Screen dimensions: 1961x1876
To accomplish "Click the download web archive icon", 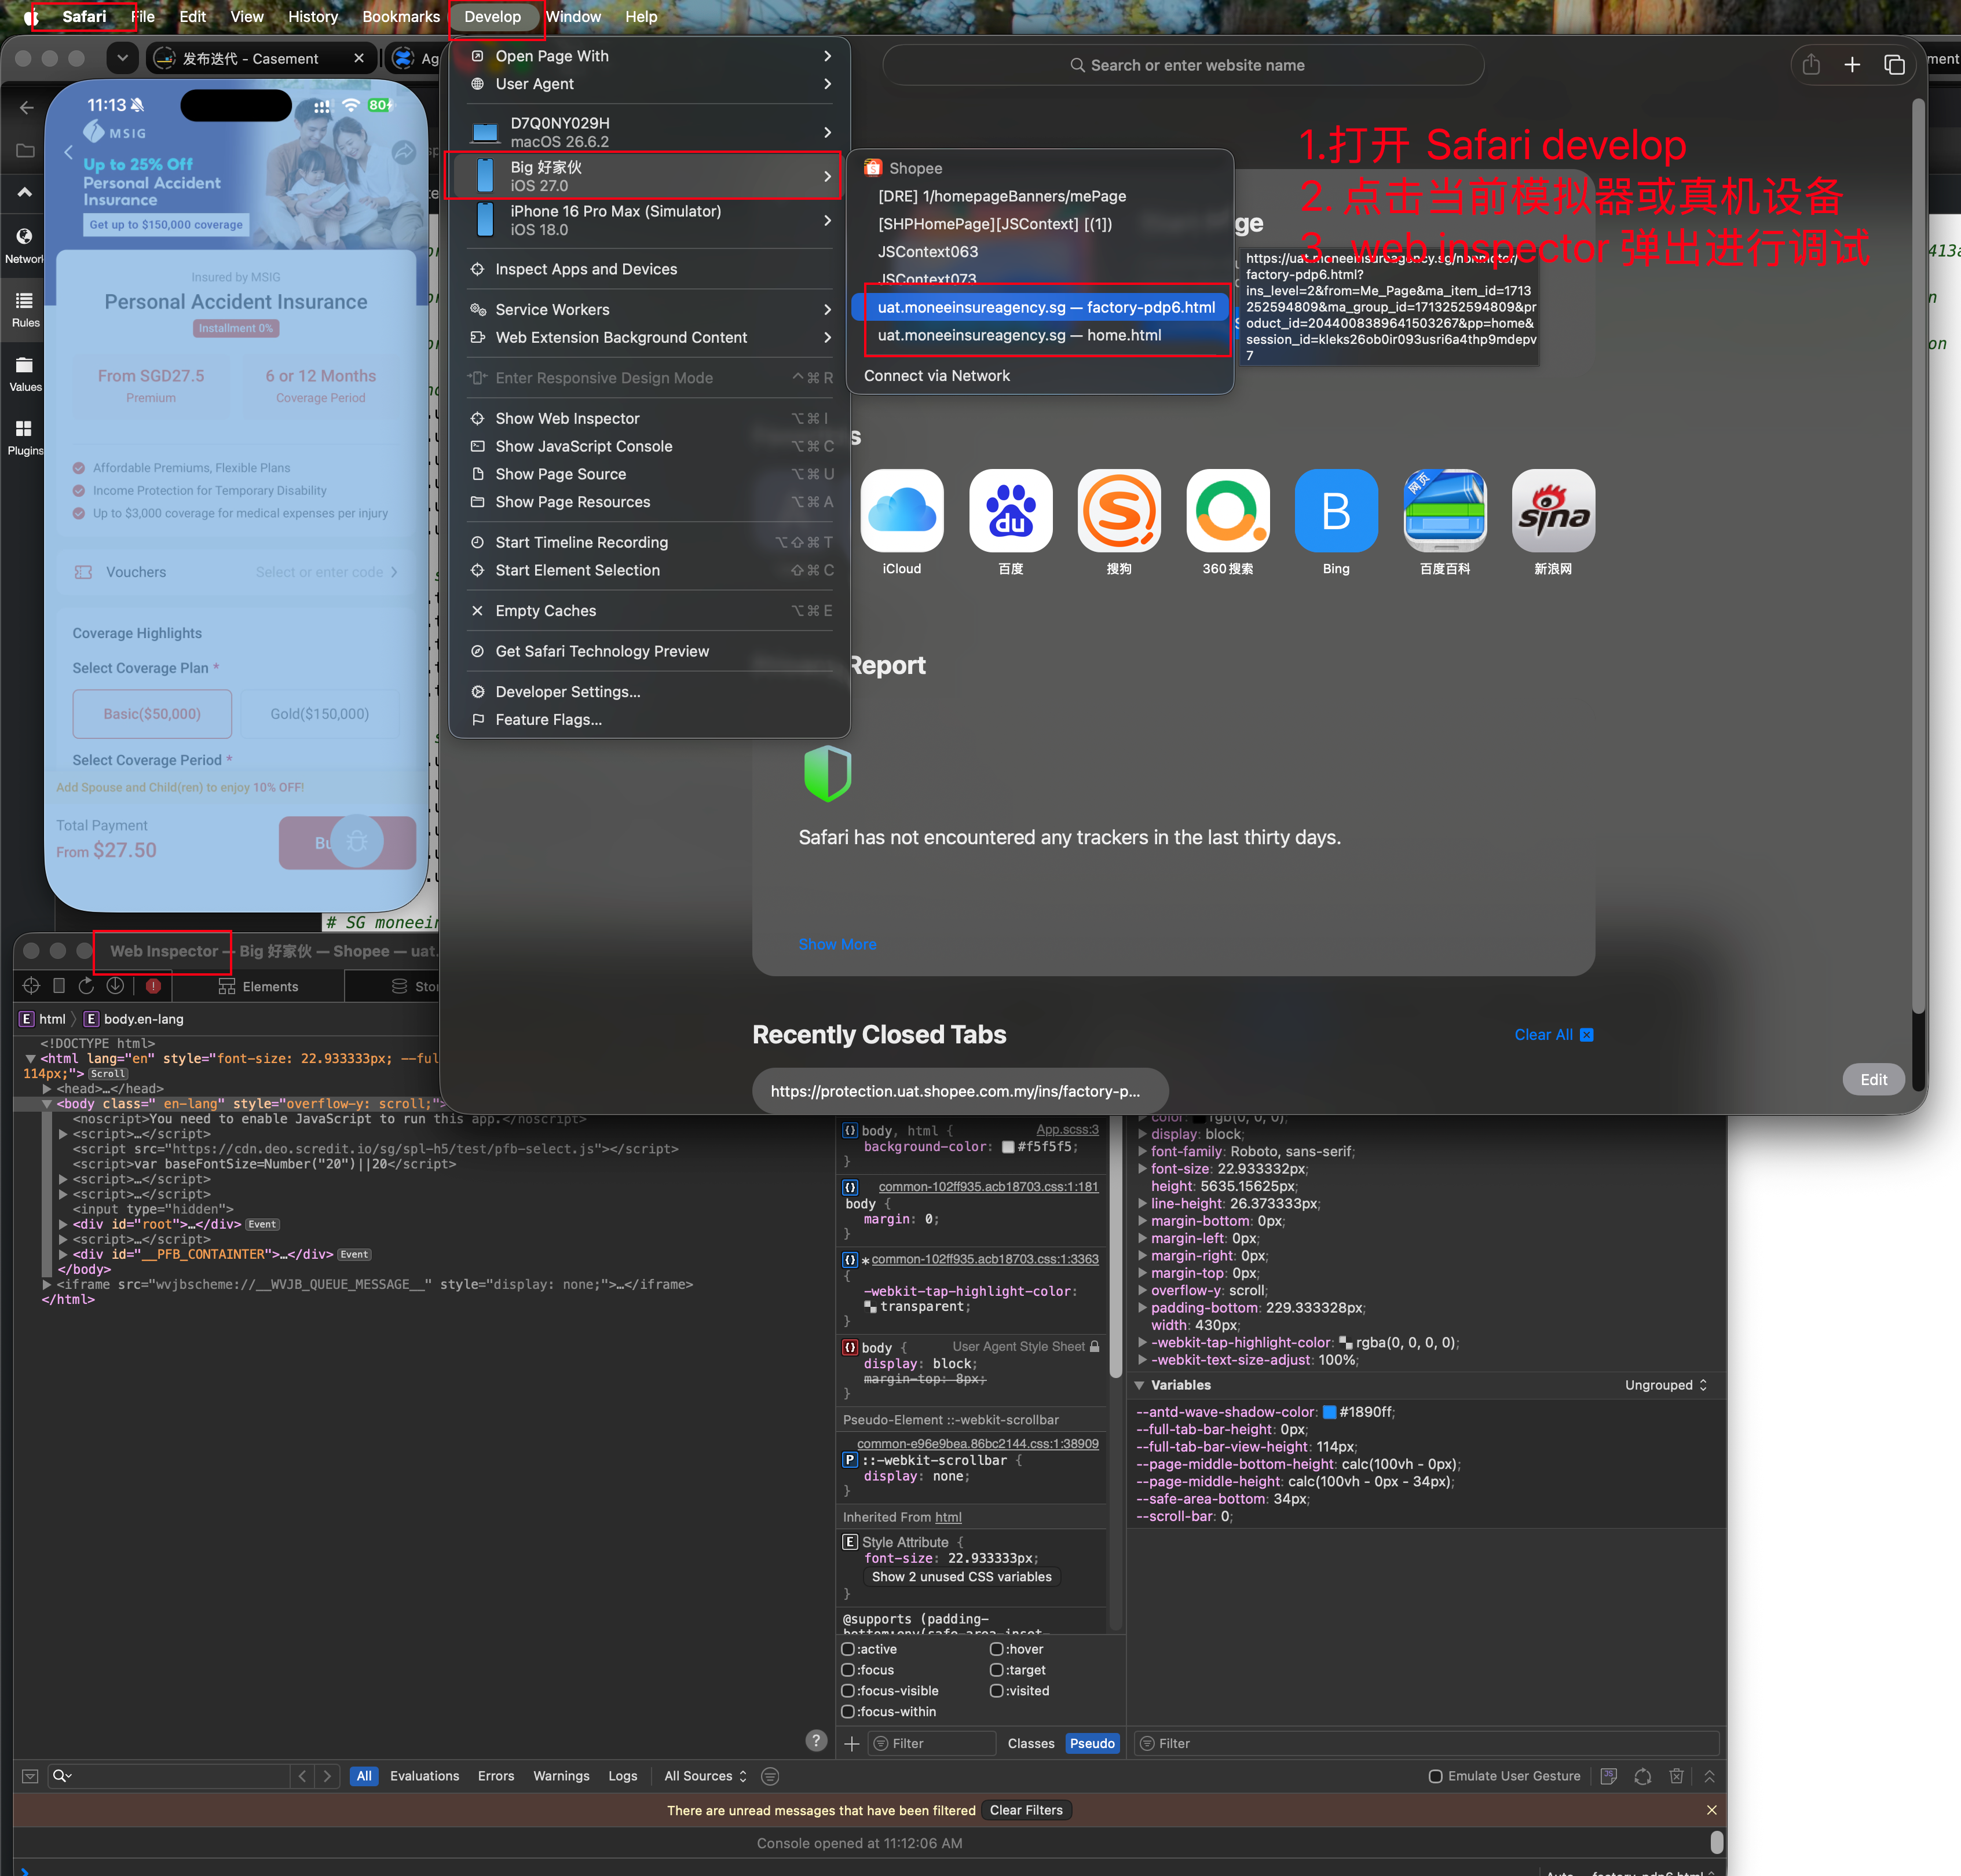I will [115, 986].
